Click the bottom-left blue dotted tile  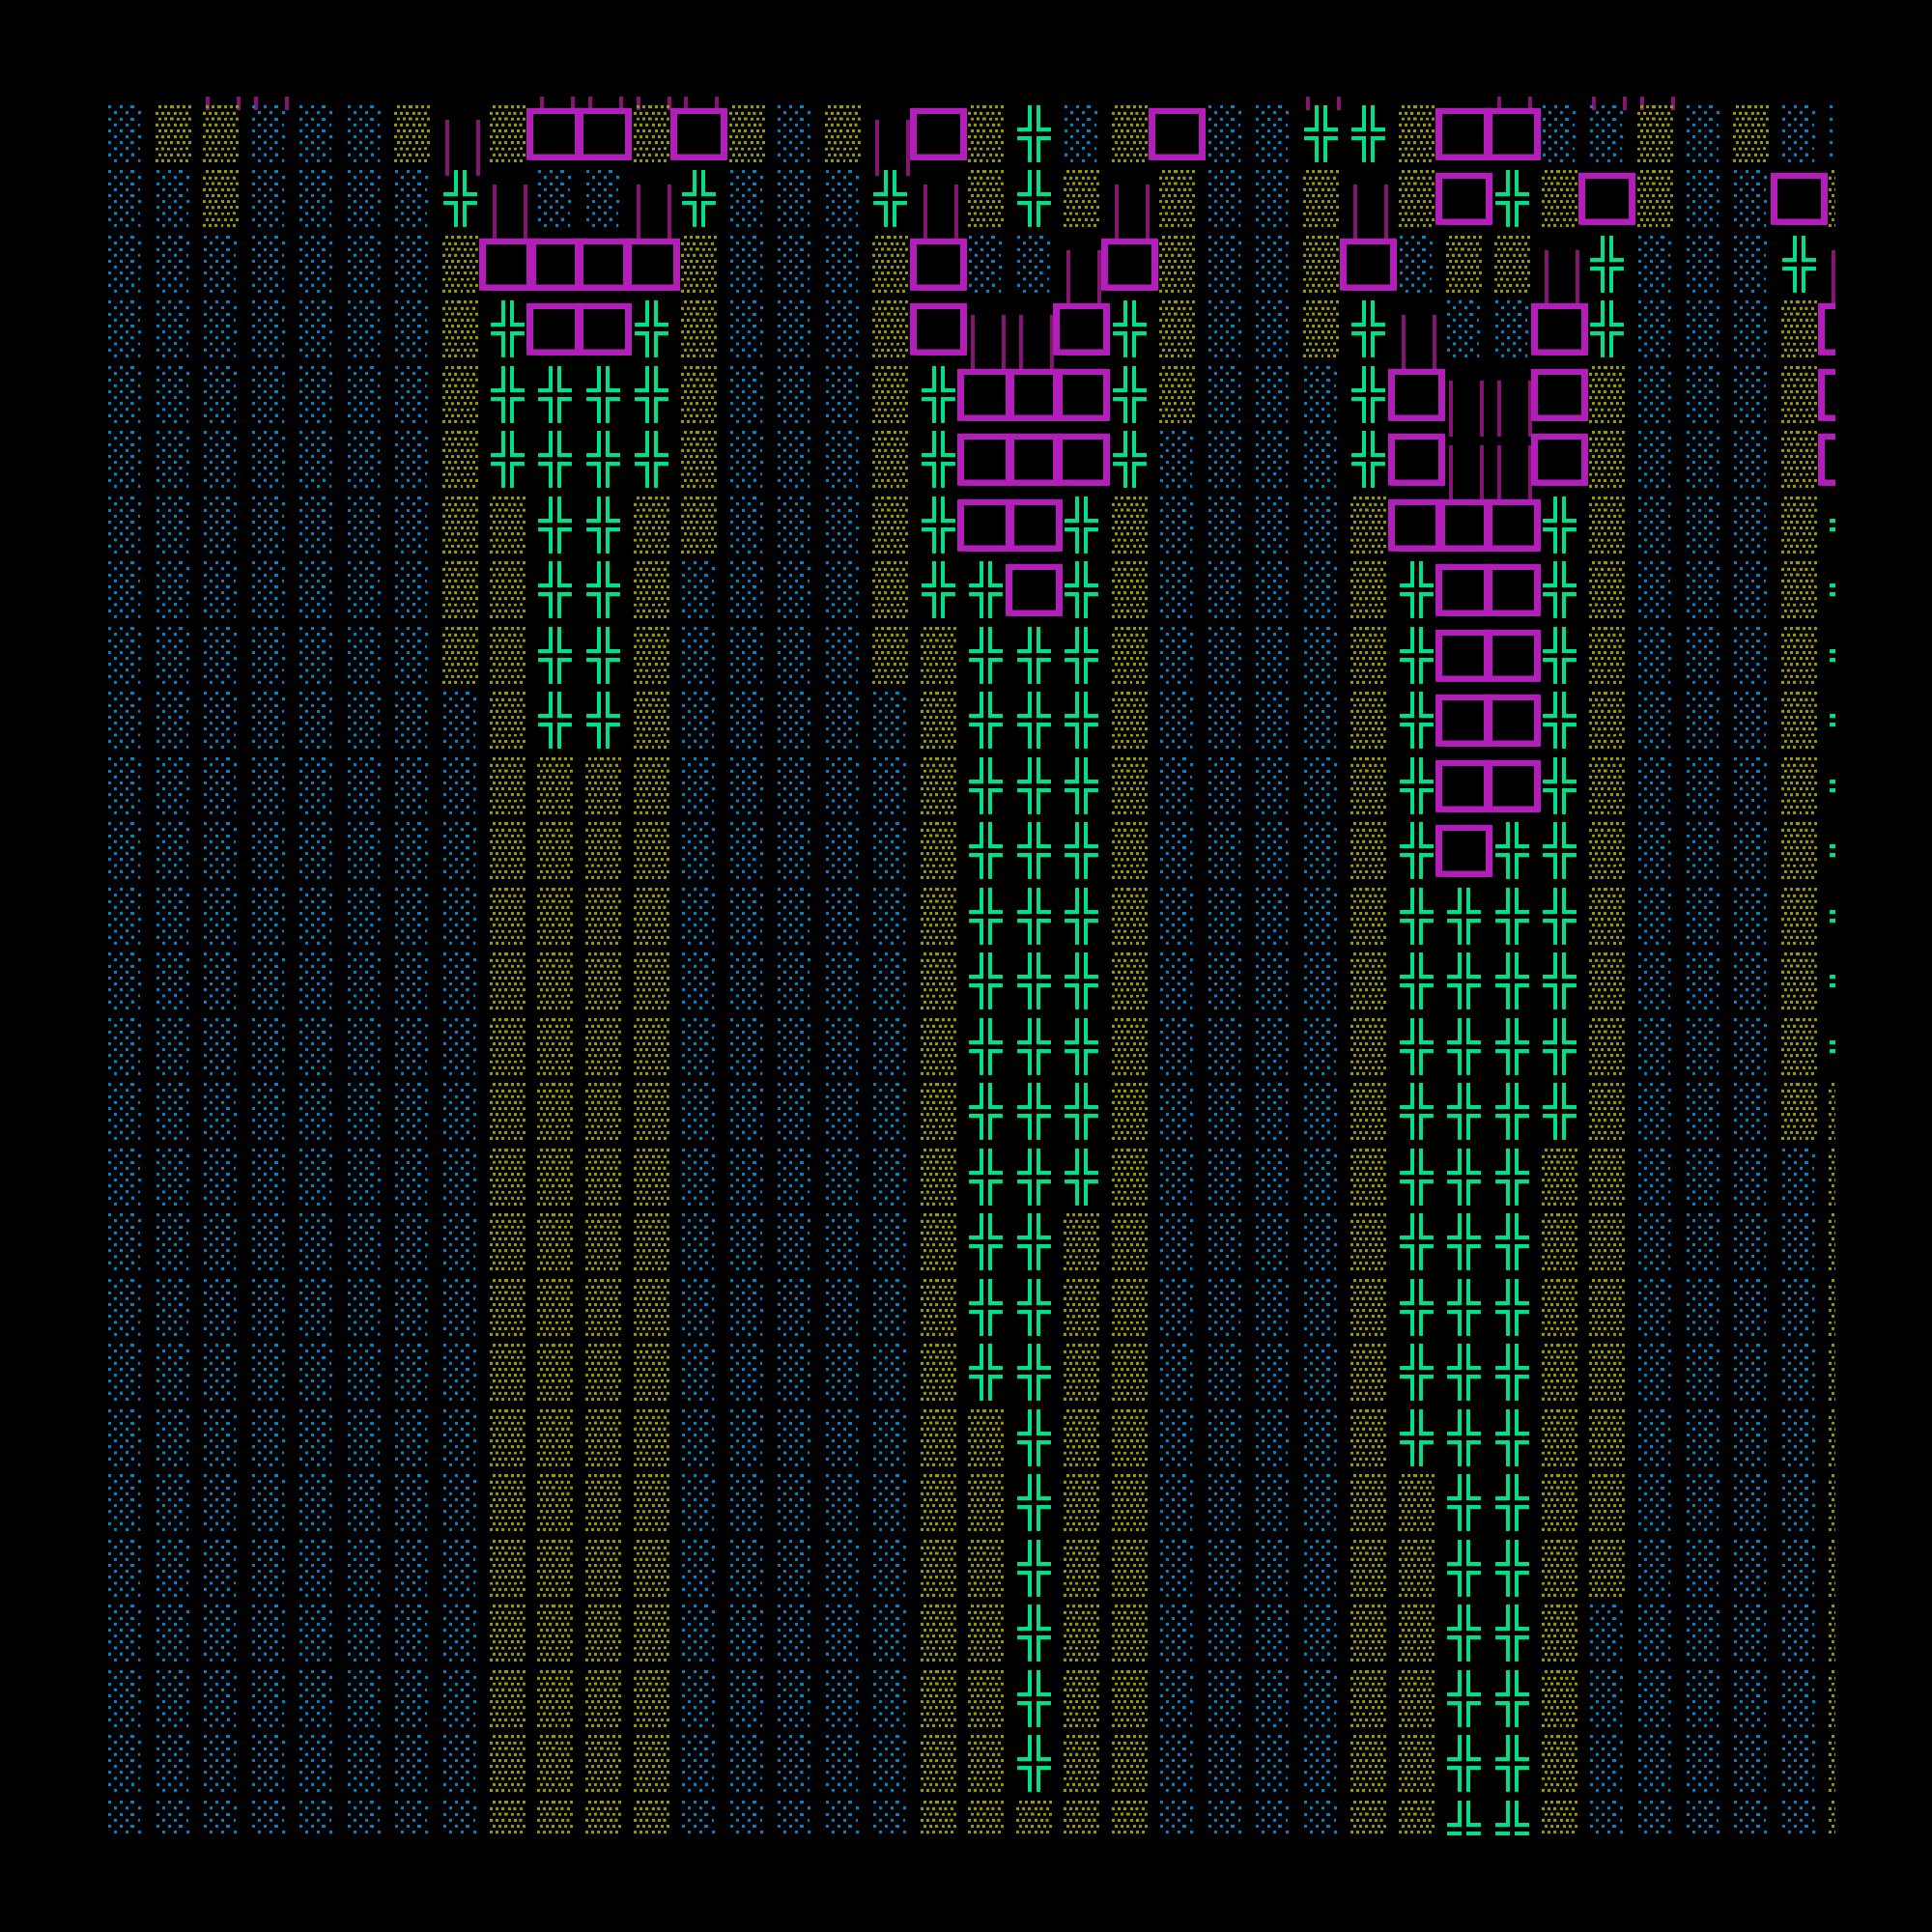click(x=124, y=1816)
